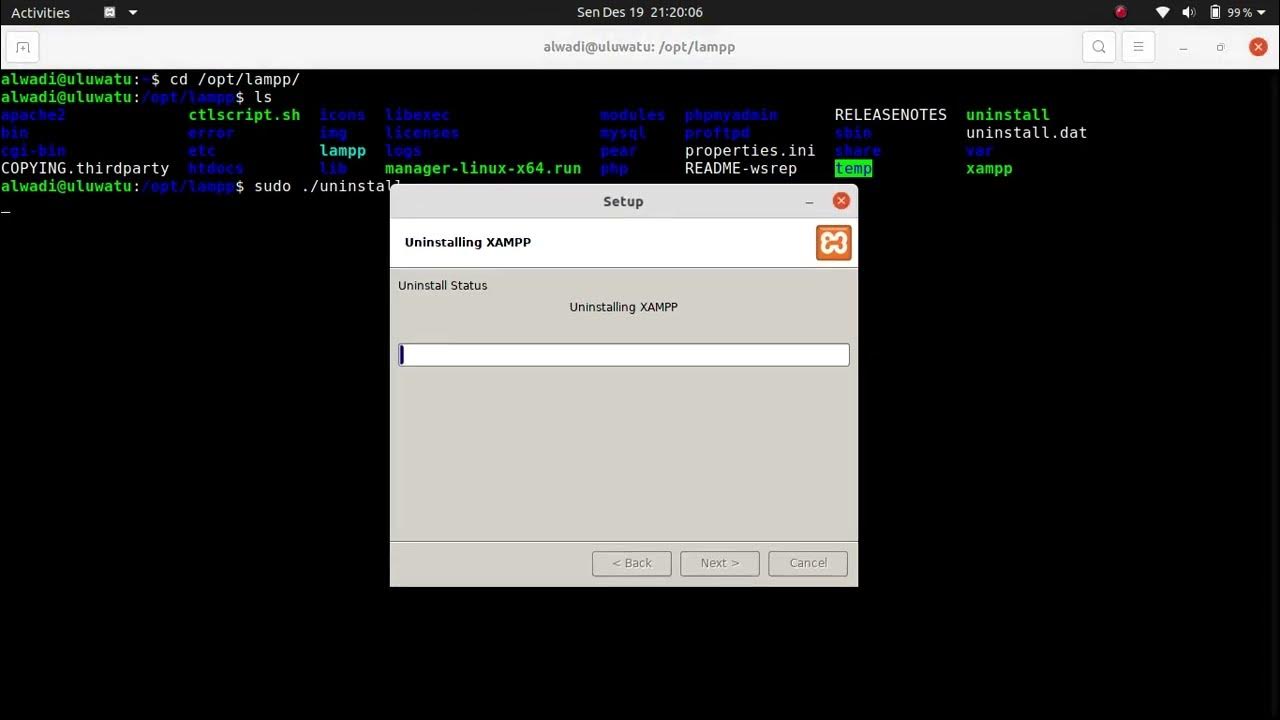Click 'RELEASENOTES' in terminal listing
The image size is (1280, 720).
[891, 115]
